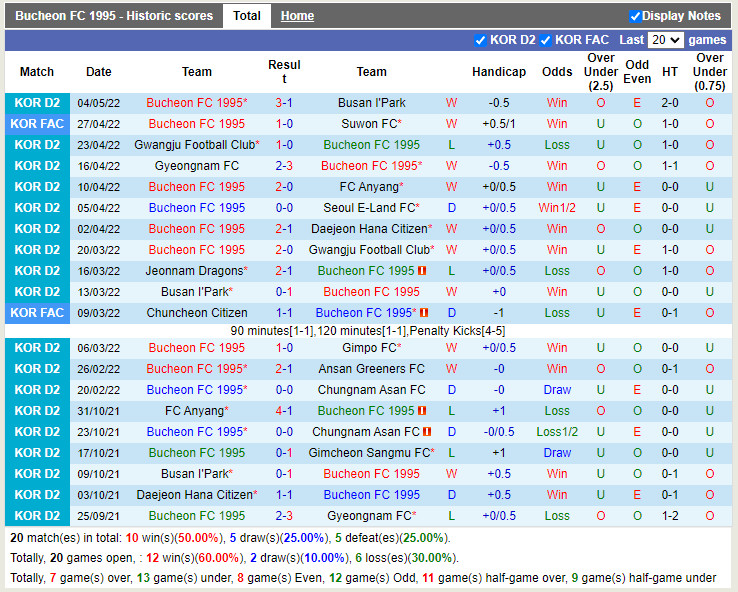Click the +0.5/1 handicap value
The height and width of the screenshot is (592, 738).
coord(499,124)
